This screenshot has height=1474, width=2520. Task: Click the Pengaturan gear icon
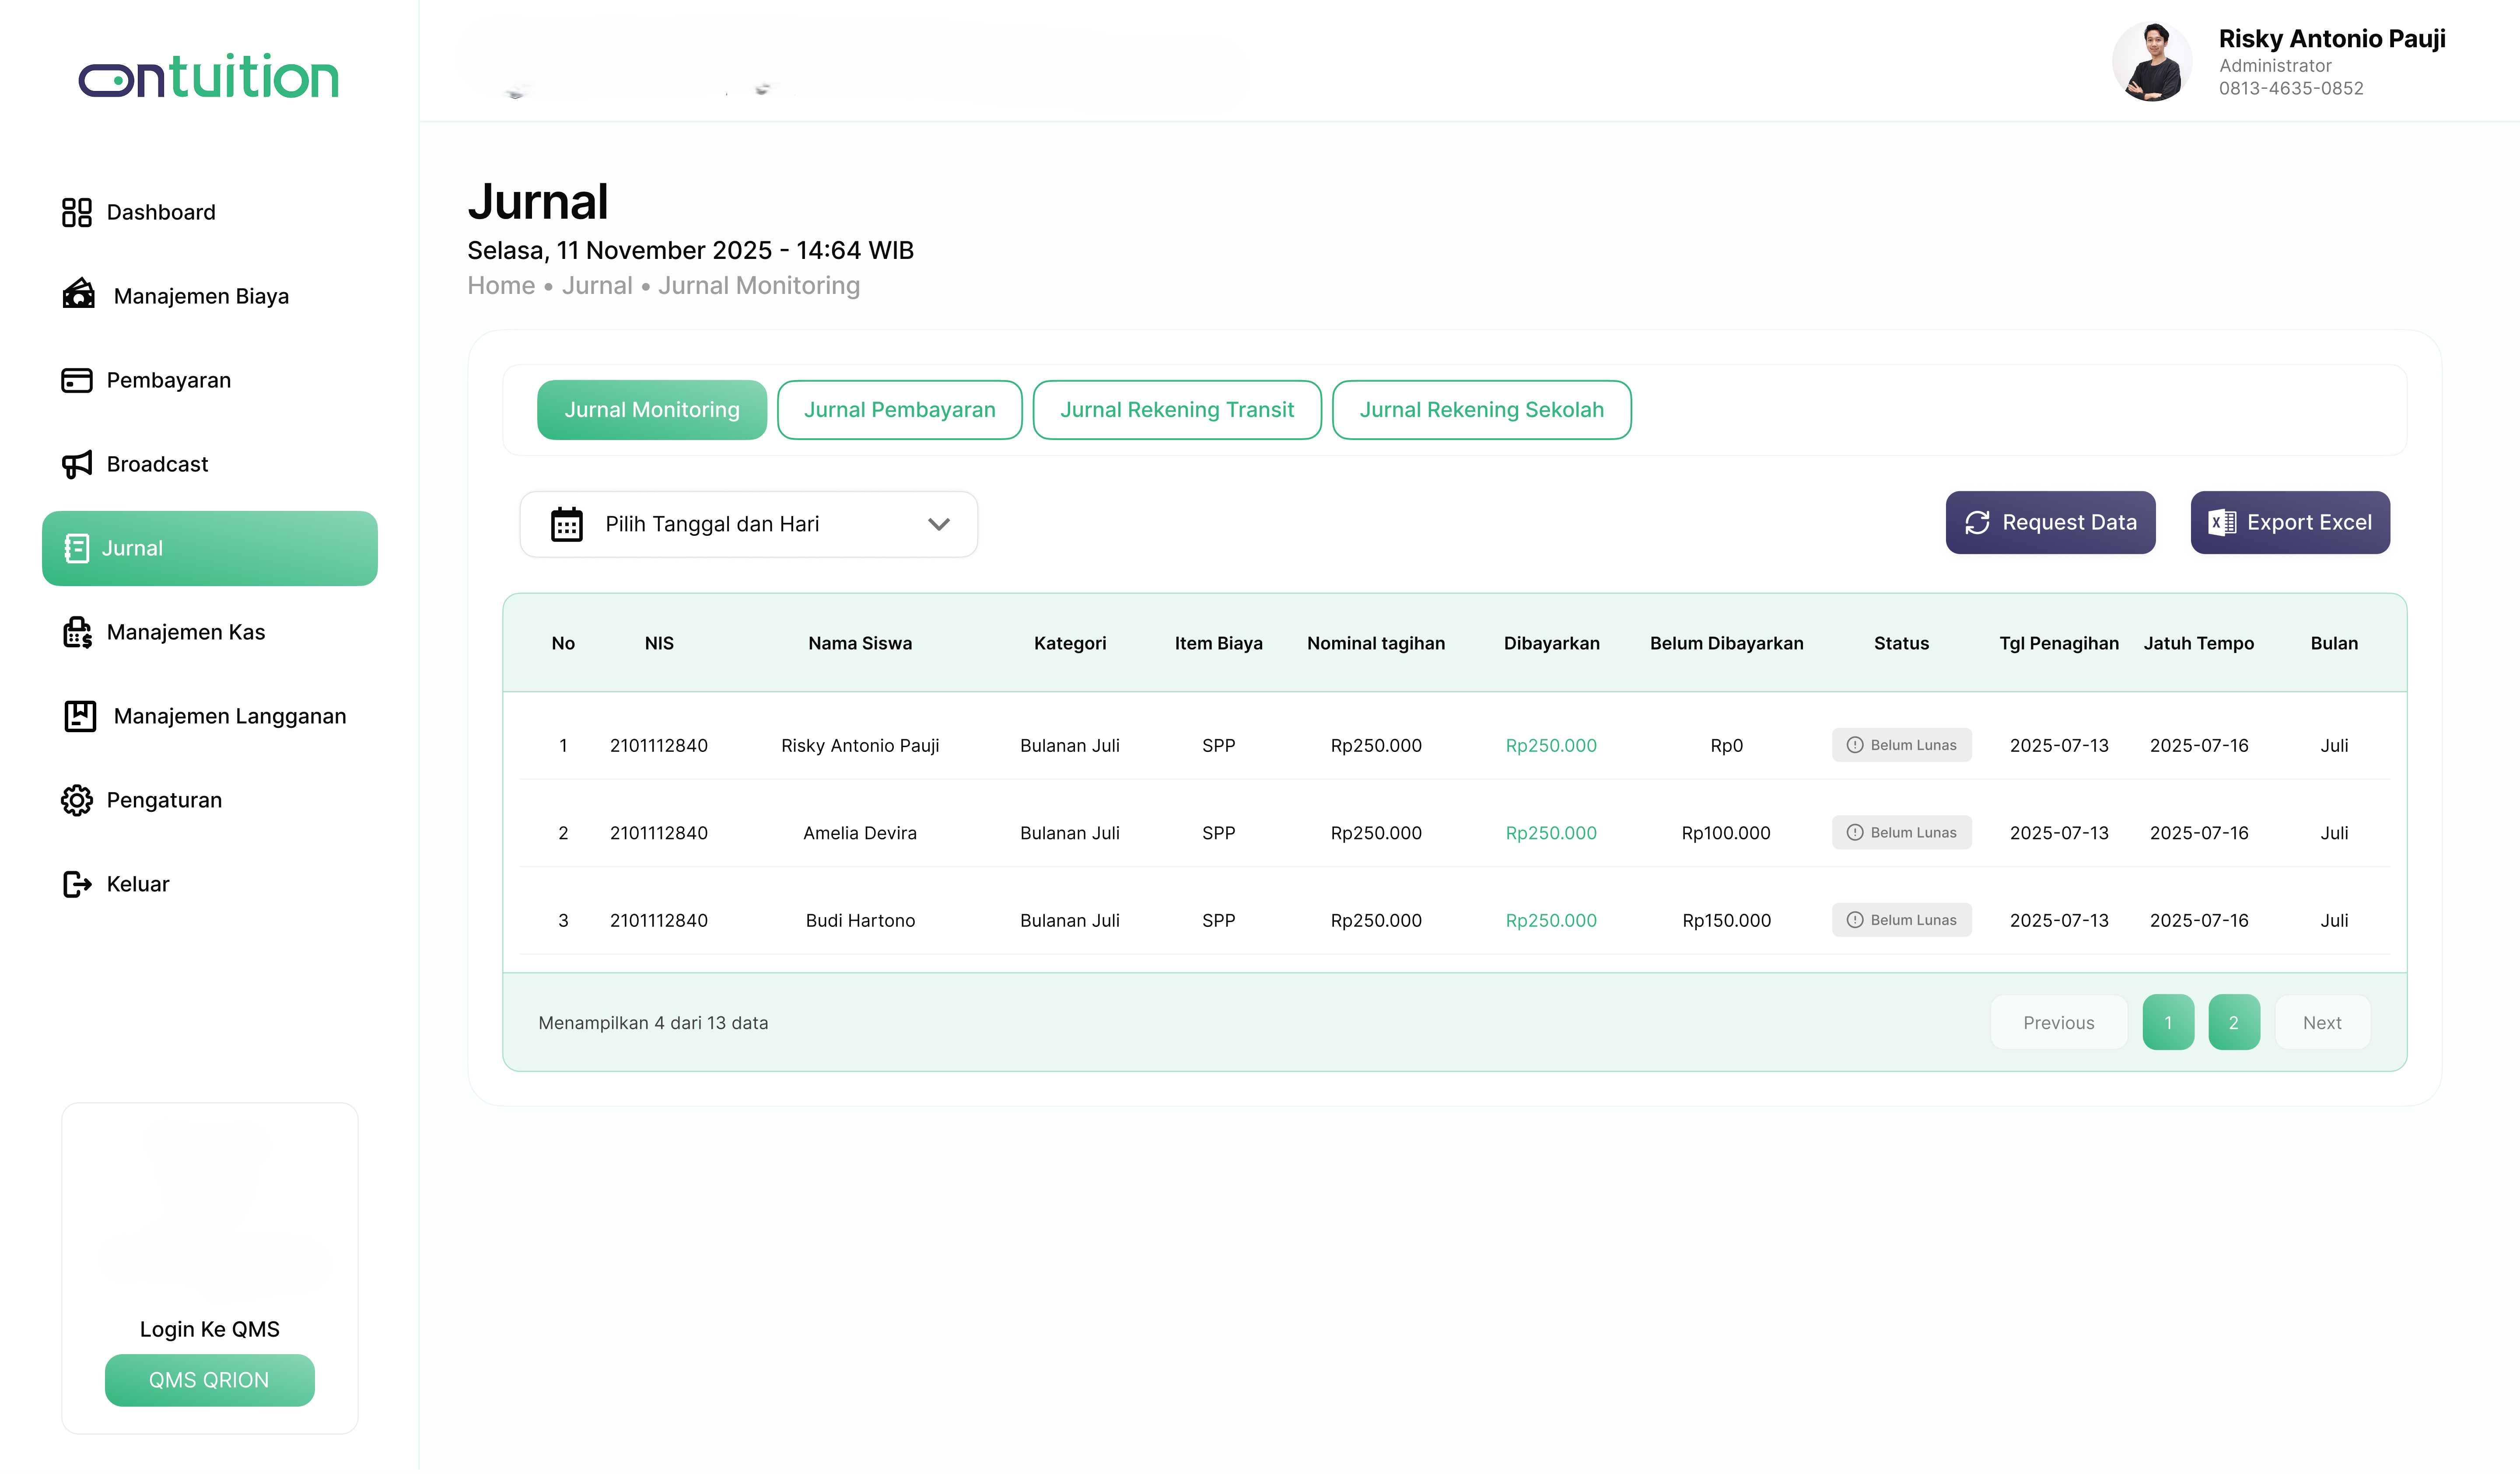tap(76, 800)
